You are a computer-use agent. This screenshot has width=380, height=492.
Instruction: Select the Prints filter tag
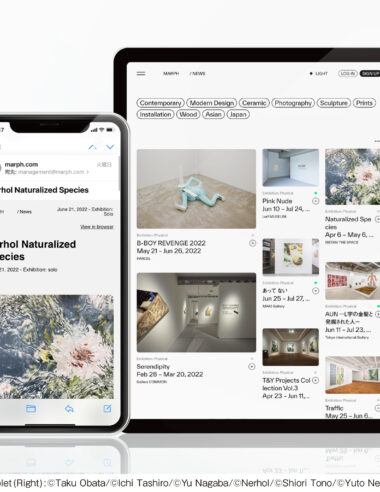point(364,103)
